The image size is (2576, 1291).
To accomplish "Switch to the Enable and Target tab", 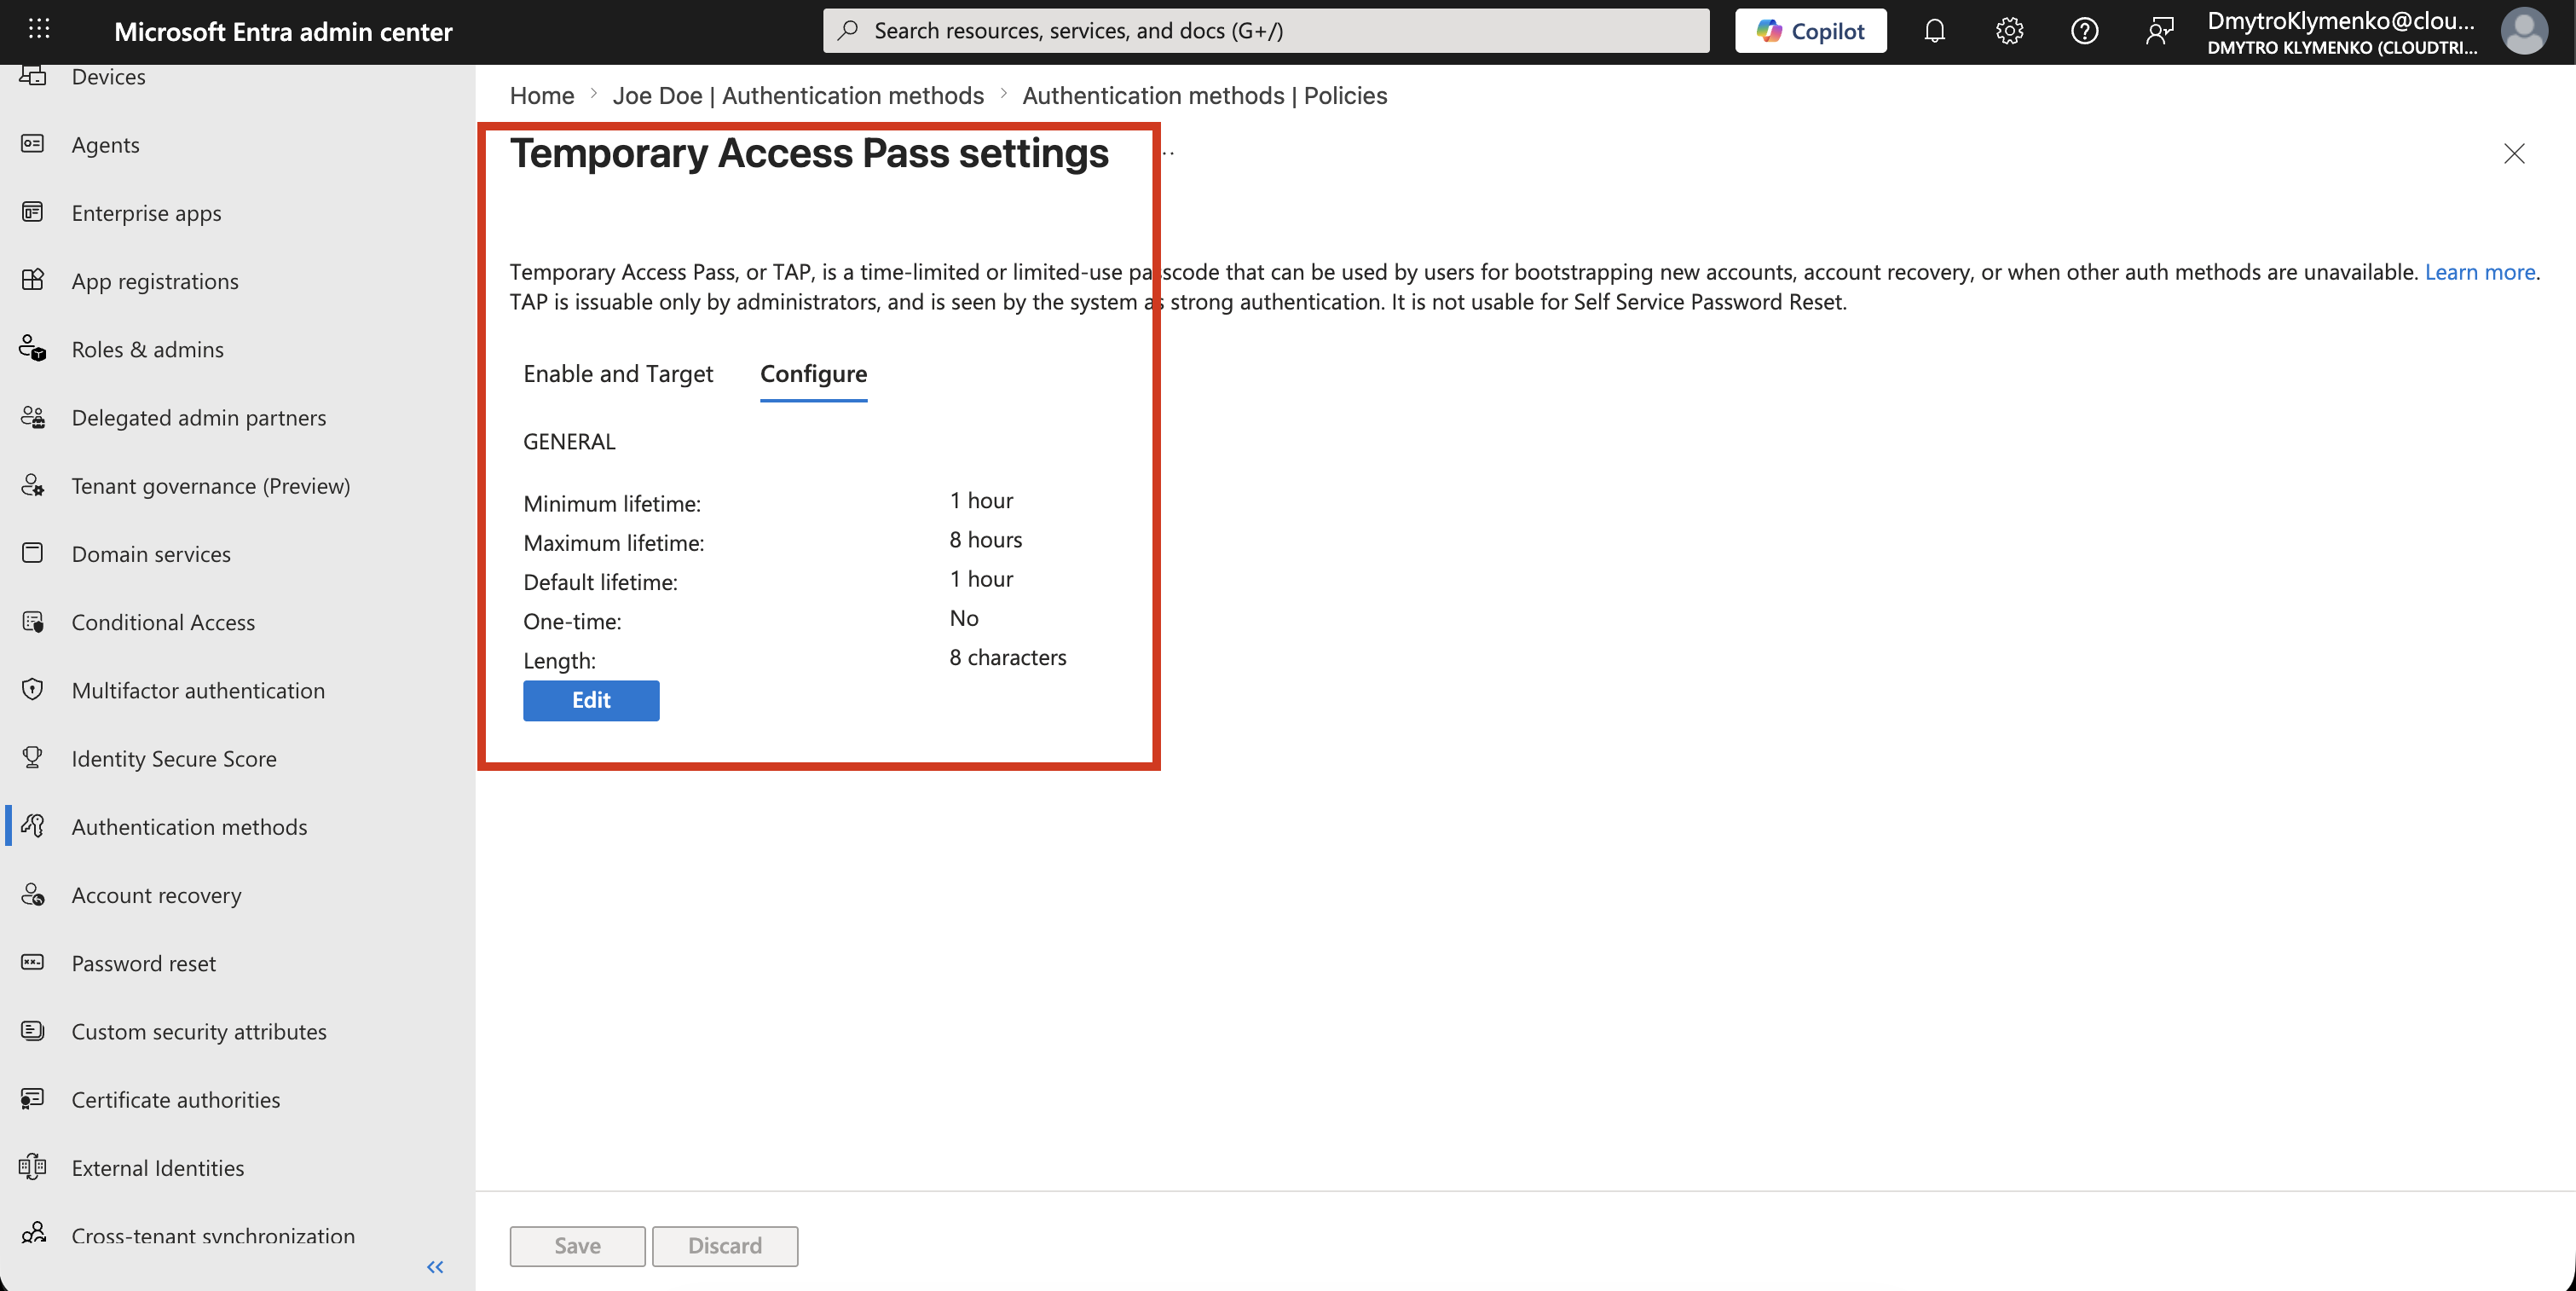I will click(x=618, y=374).
